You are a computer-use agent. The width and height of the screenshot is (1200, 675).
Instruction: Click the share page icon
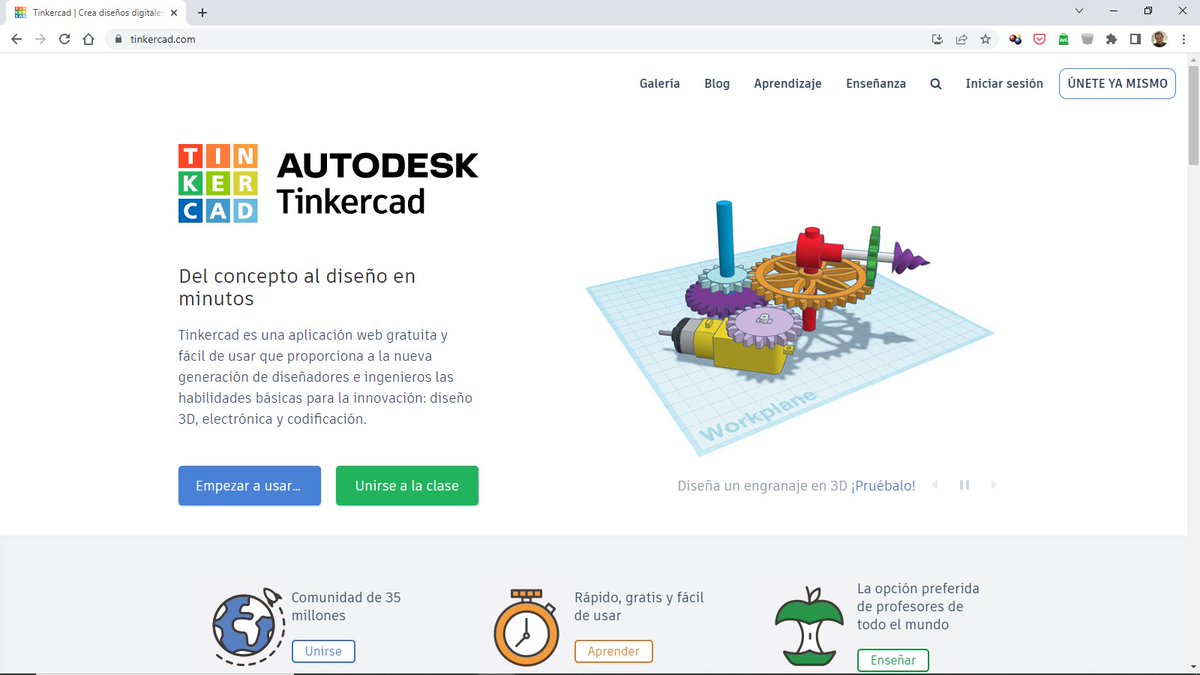click(961, 39)
